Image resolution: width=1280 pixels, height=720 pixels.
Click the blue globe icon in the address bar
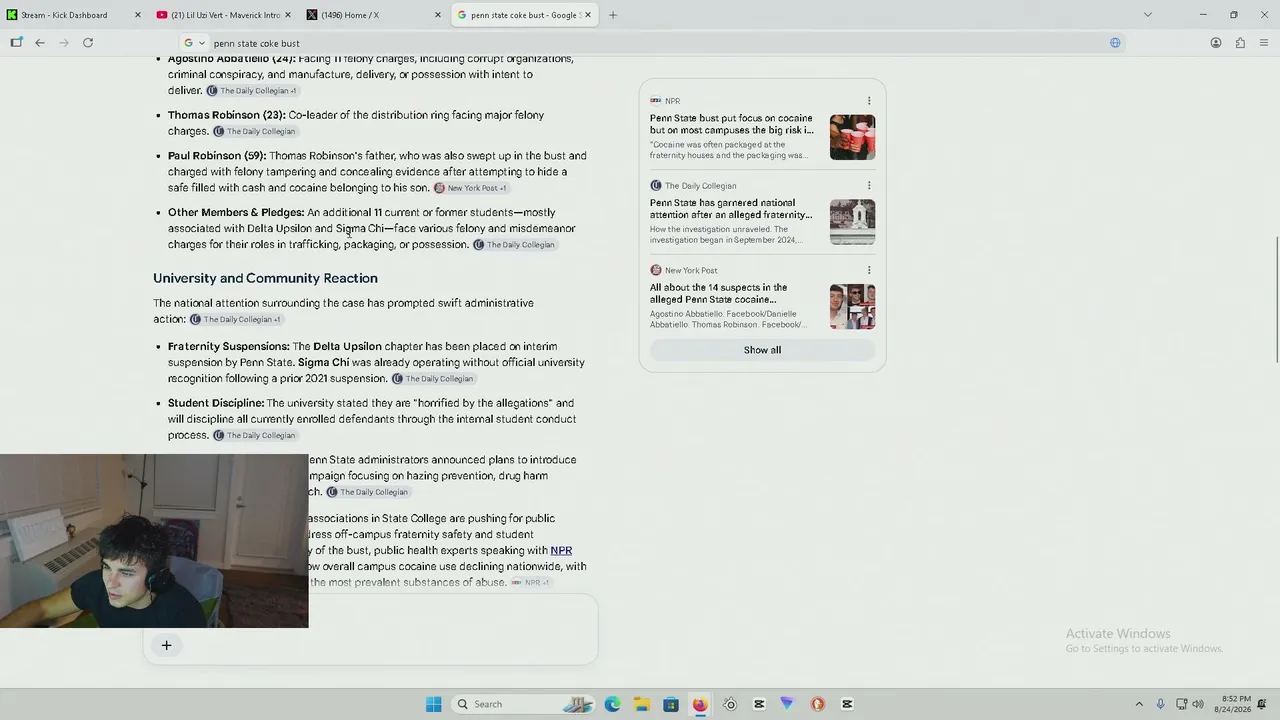1115,43
